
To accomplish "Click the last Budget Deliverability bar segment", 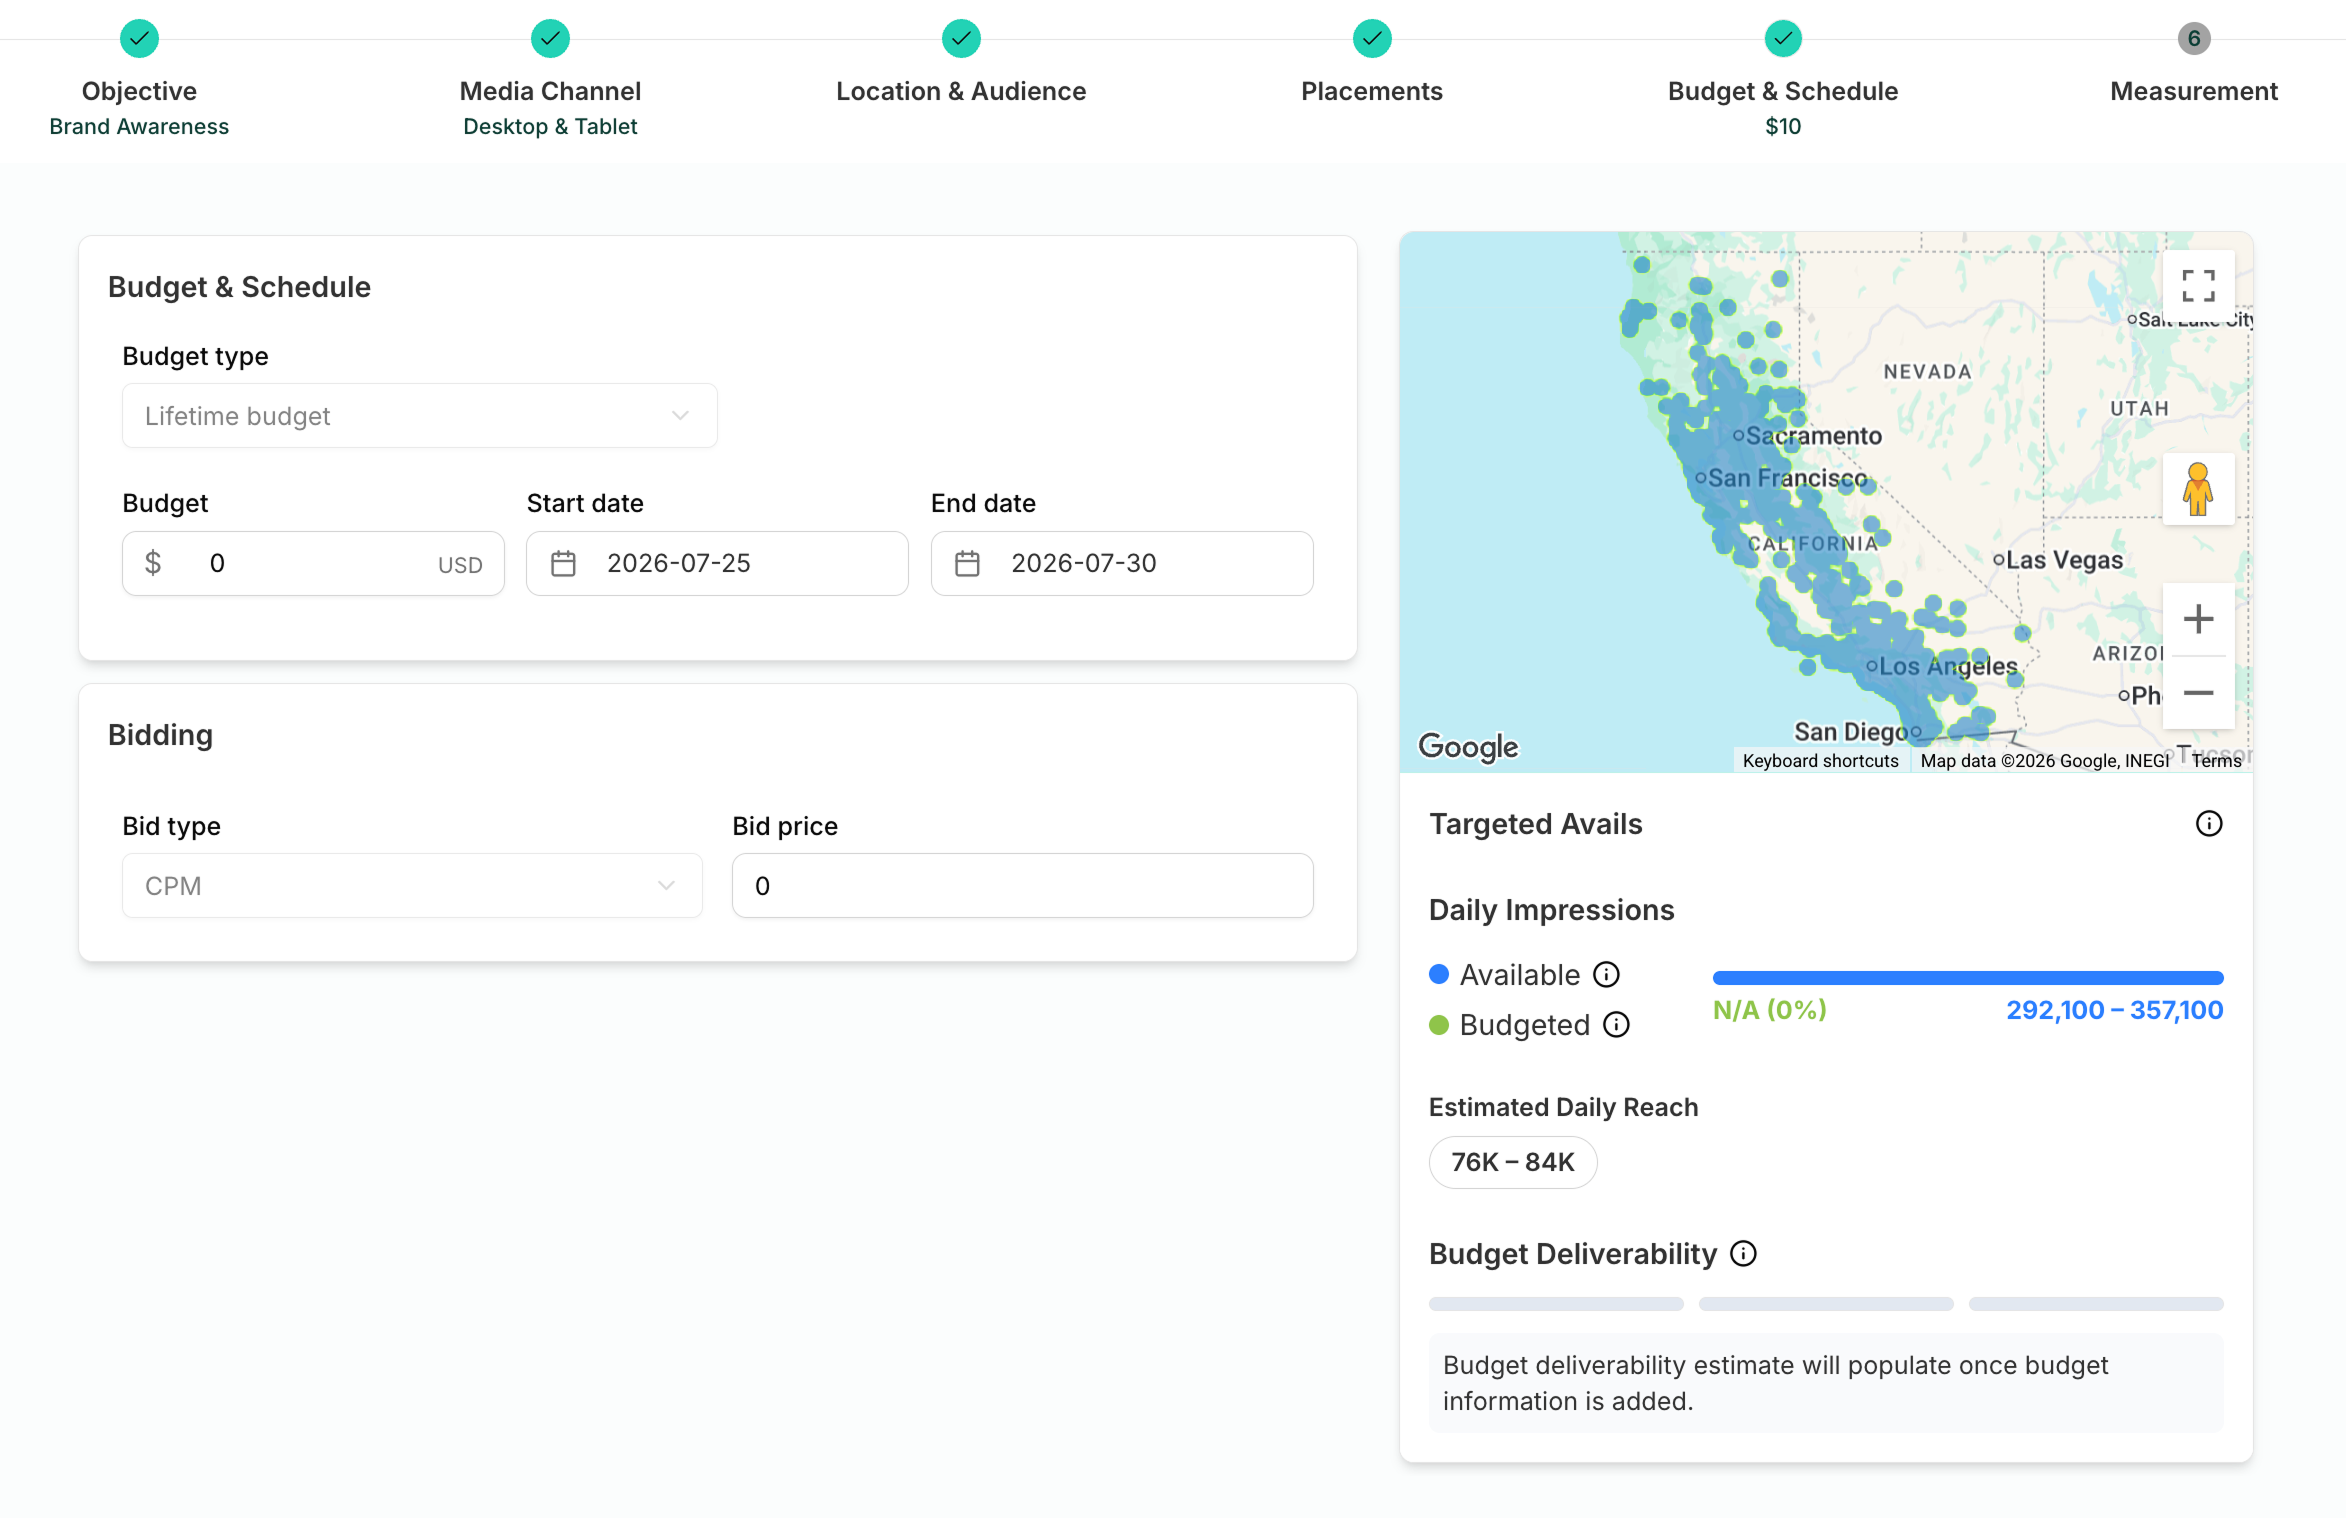I will (x=2096, y=1304).
